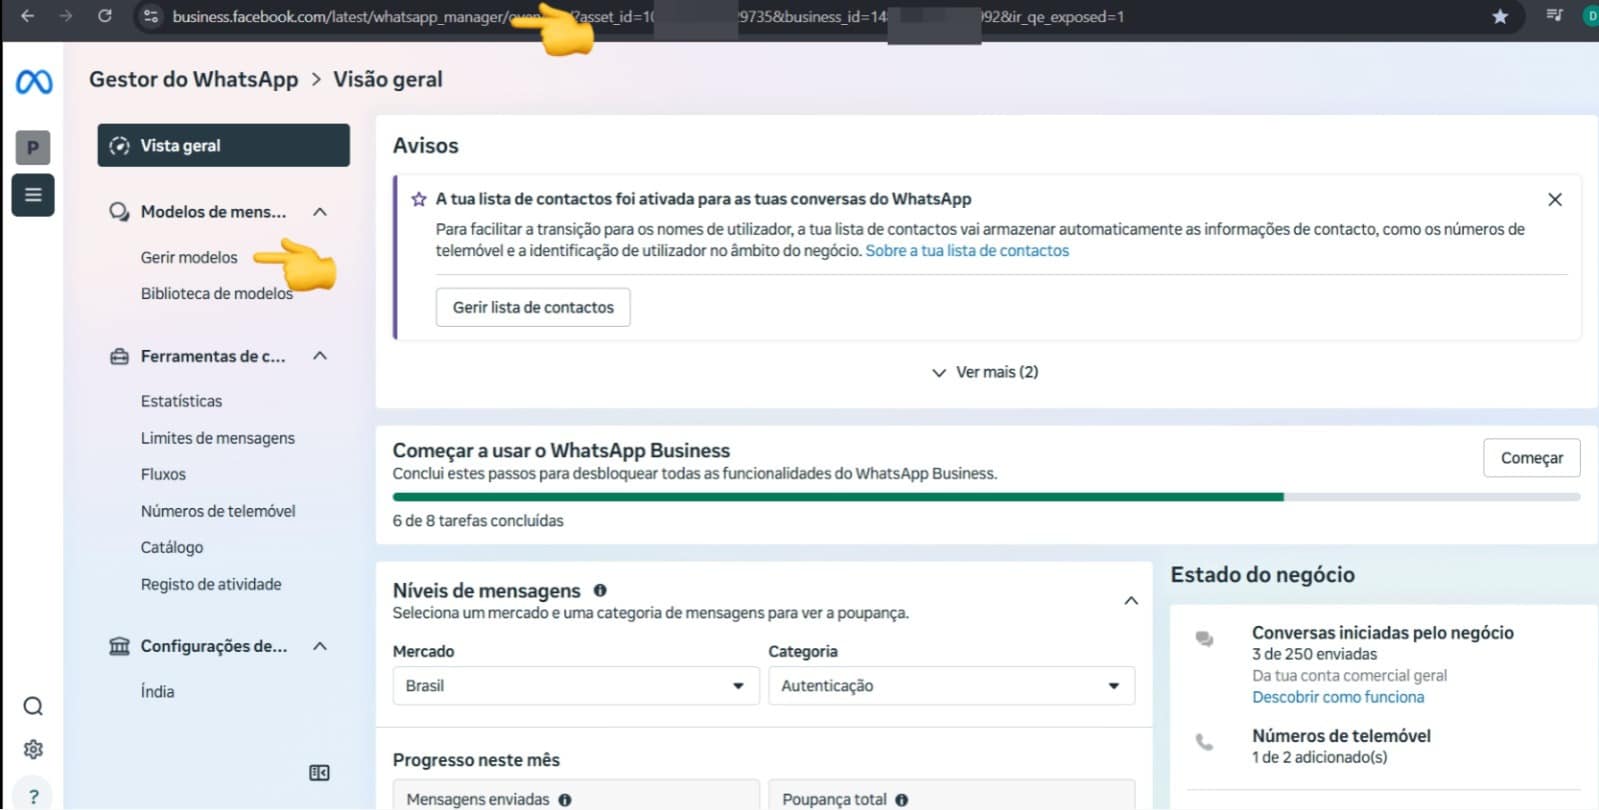The image size is (1599, 810).
Task: Collapse the Níveis de mensagens panel
Action: coord(1131,601)
